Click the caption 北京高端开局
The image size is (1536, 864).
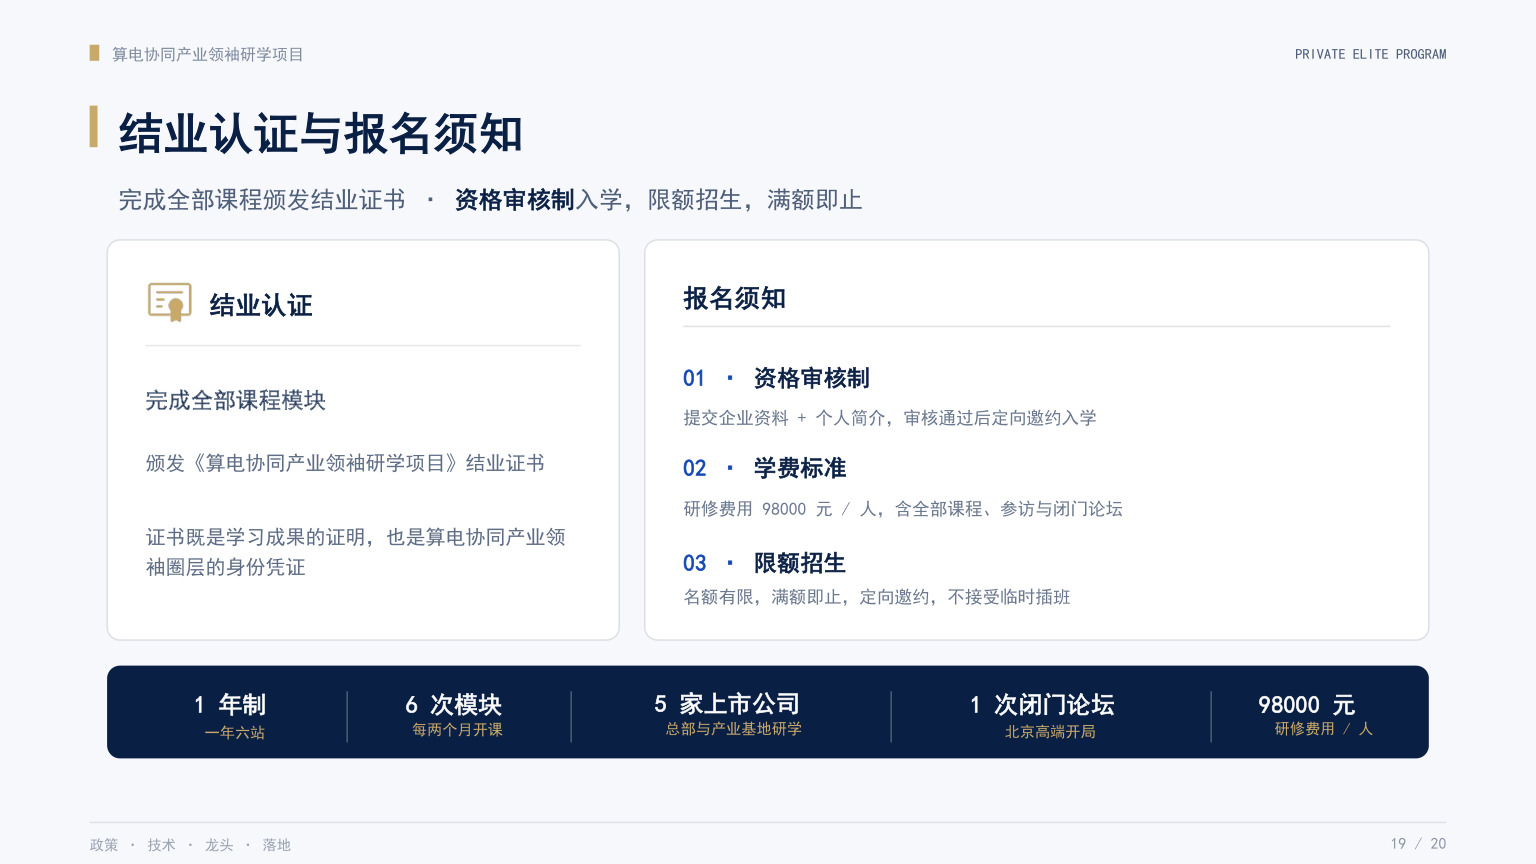click(x=1050, y=732)
